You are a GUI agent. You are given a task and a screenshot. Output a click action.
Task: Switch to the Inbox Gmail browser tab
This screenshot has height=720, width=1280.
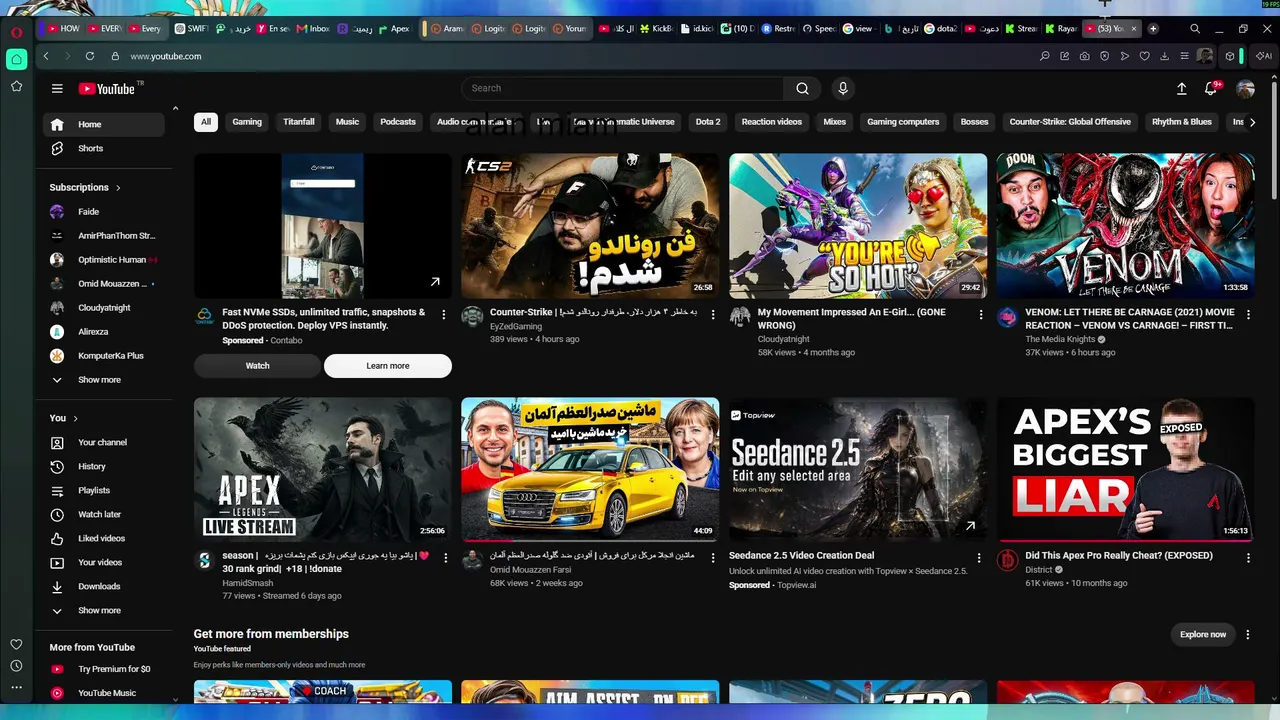[314, 29]
